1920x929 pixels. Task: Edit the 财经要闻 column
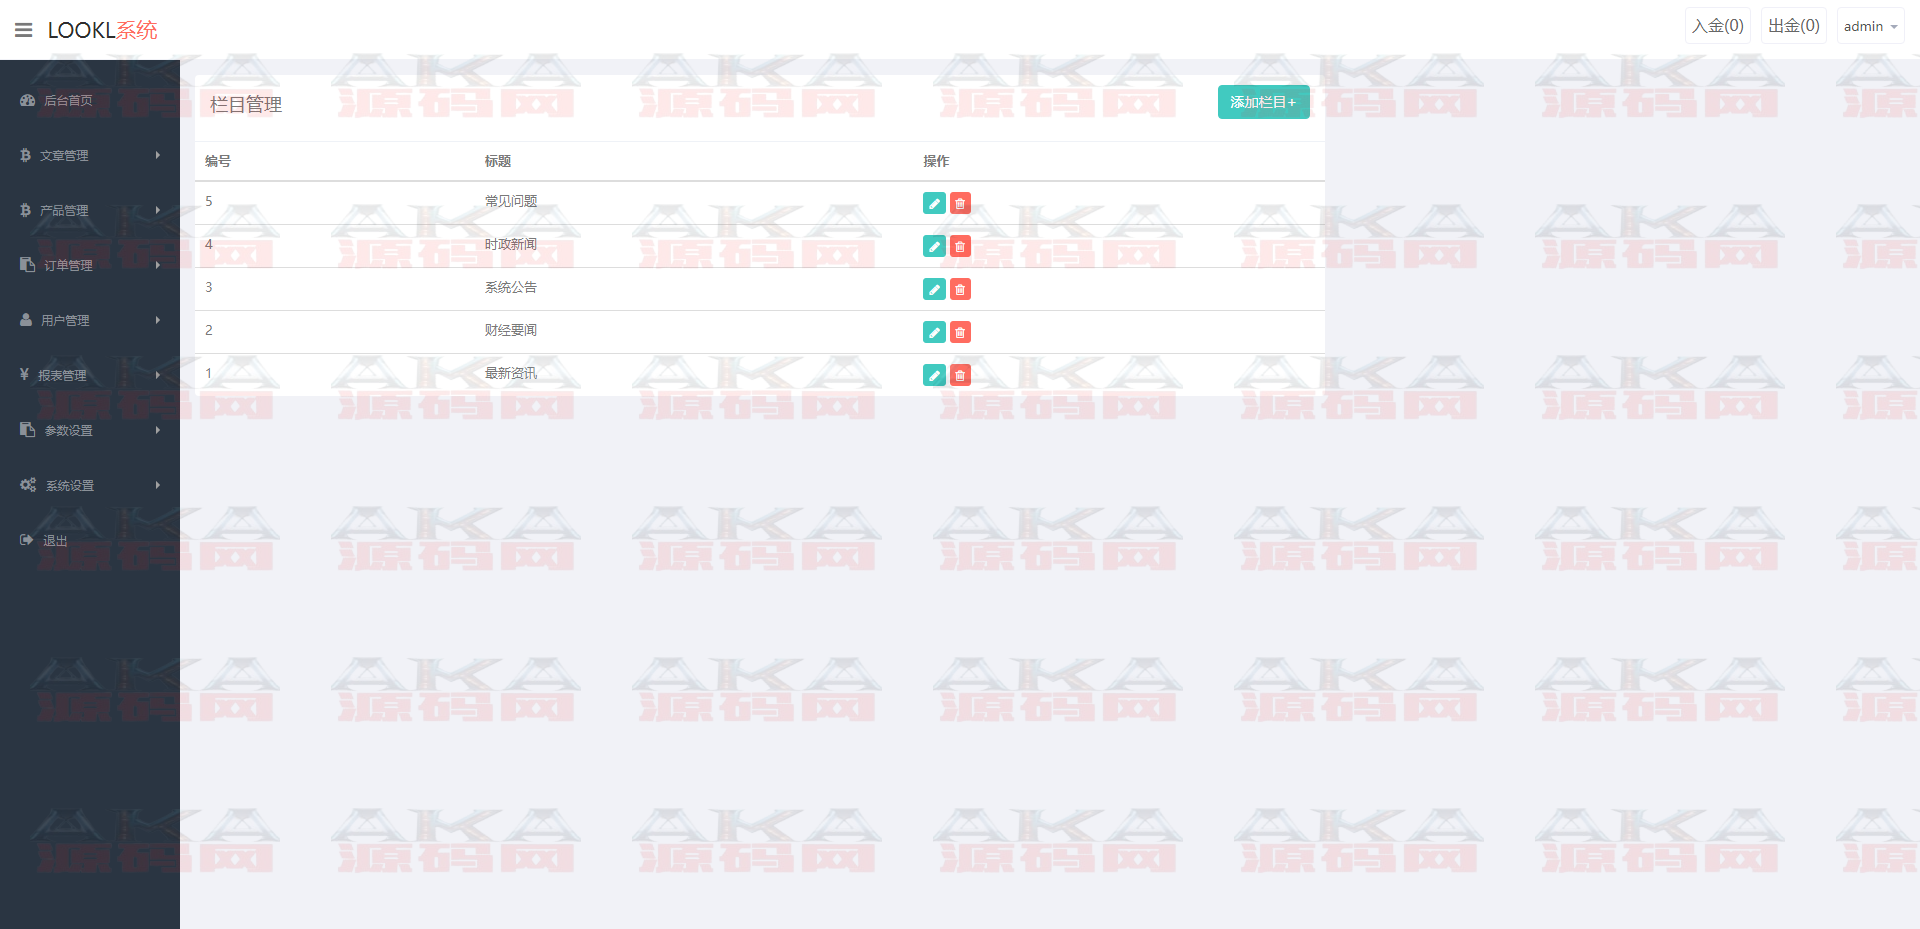(934, 332)
